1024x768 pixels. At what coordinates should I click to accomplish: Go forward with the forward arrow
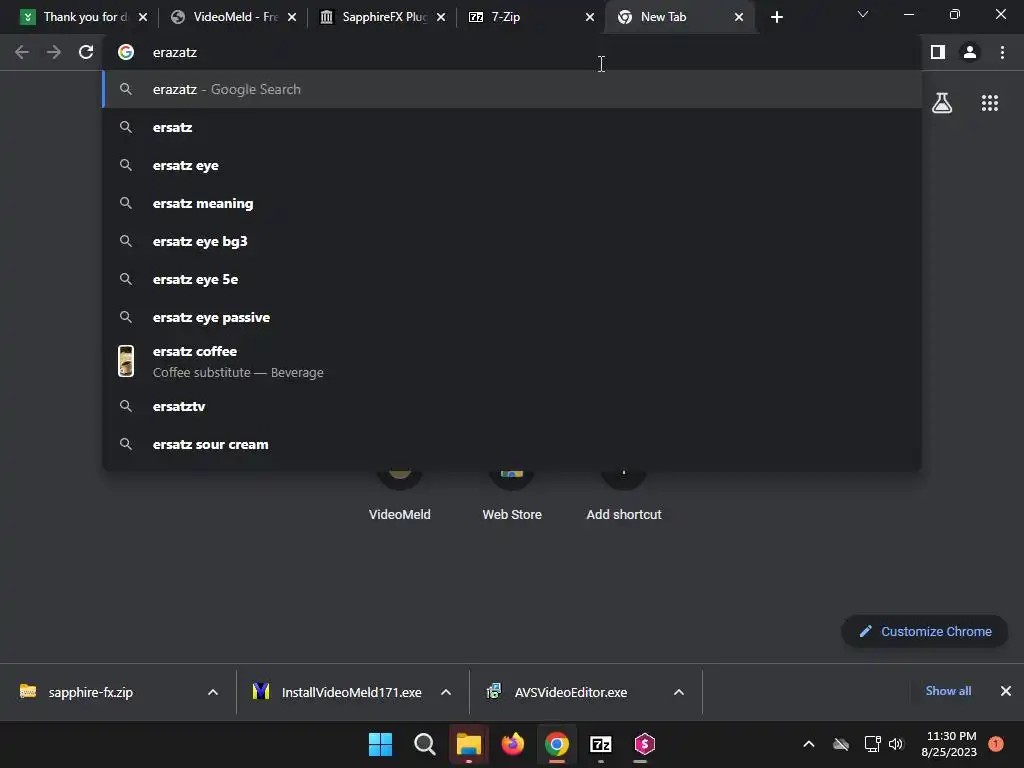coord(54,52)
